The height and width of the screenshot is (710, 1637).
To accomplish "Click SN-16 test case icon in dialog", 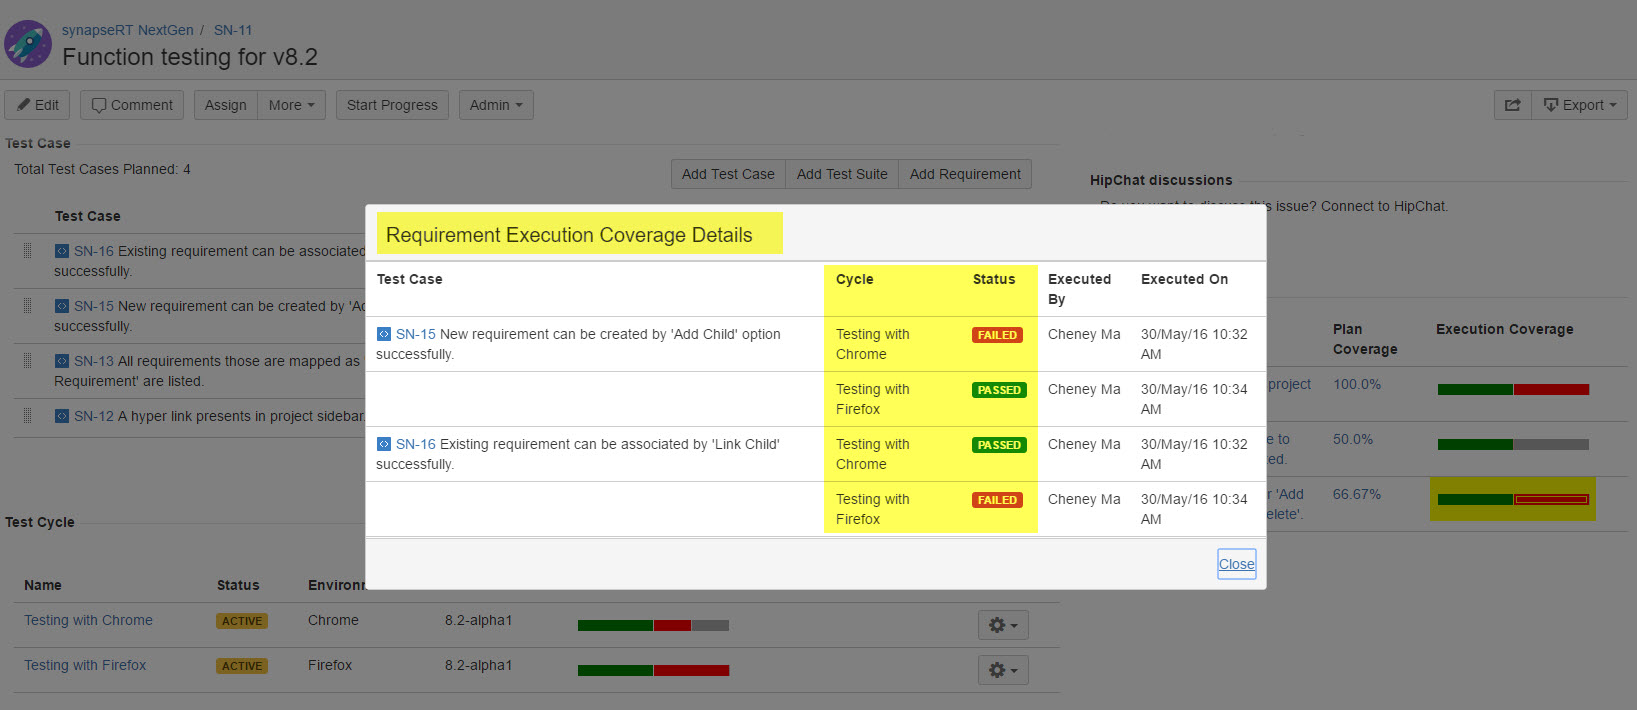I will 384,444.
